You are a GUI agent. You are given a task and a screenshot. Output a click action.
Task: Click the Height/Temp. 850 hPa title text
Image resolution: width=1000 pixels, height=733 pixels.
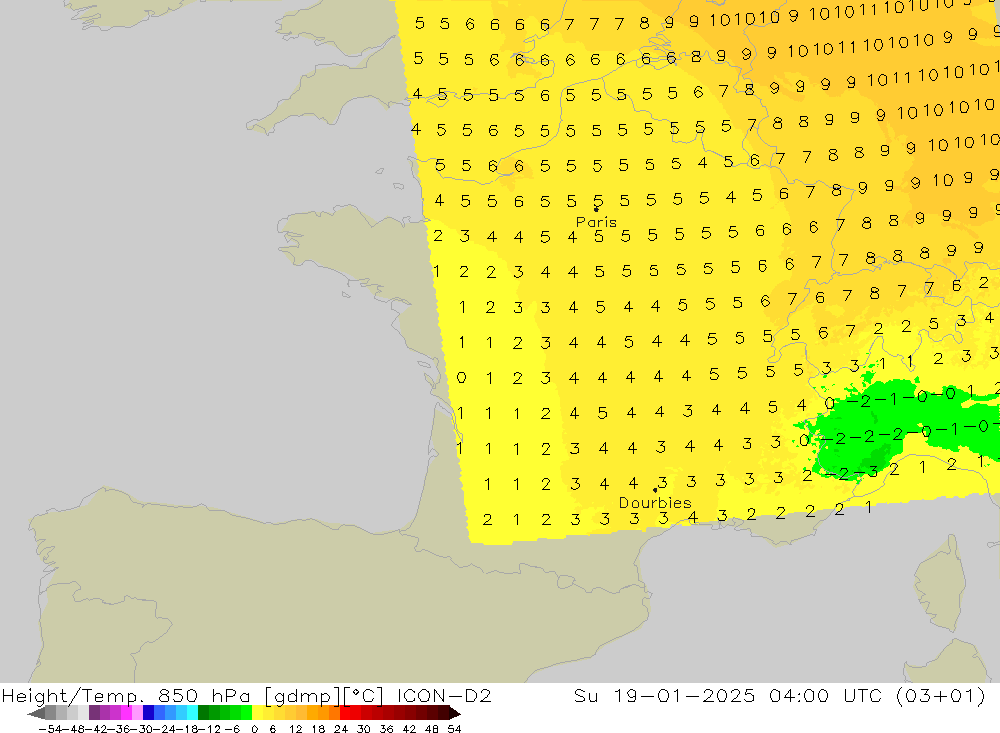(x=126, y=695)
